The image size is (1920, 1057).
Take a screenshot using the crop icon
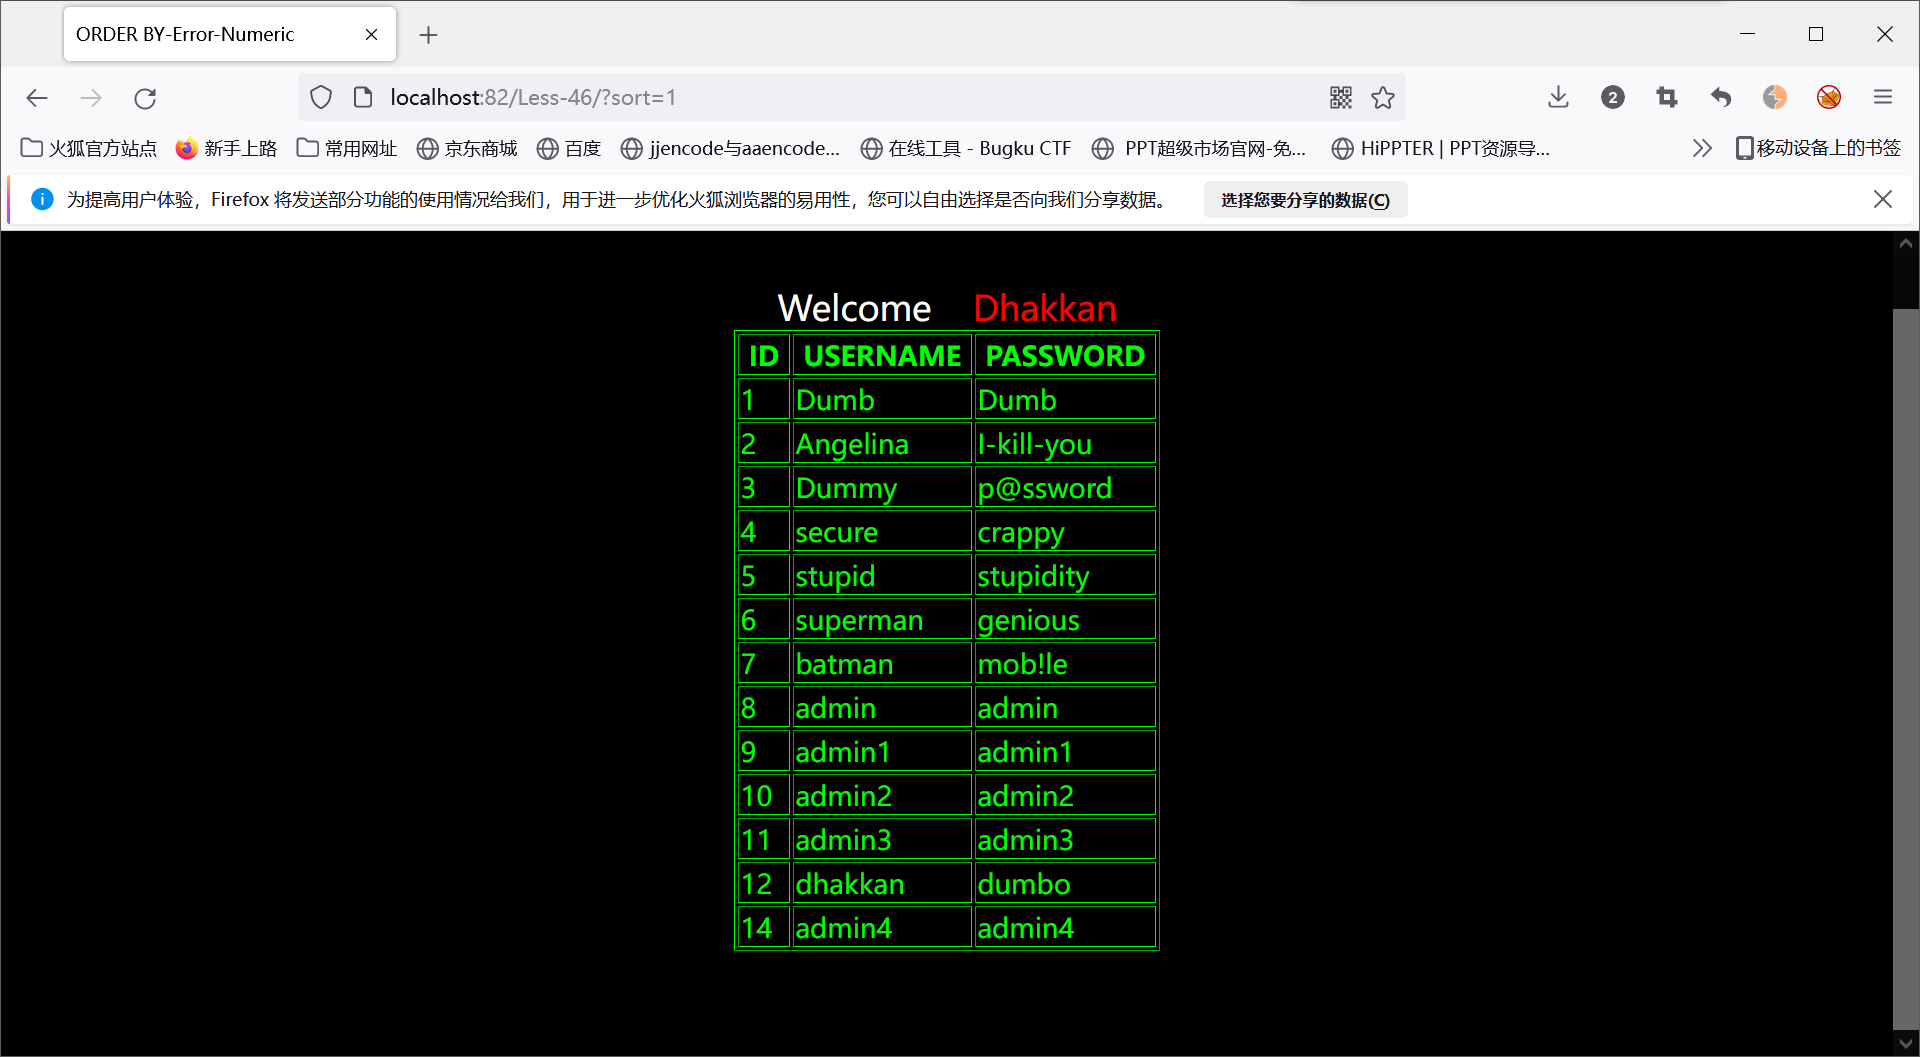tap(1667, 97)
